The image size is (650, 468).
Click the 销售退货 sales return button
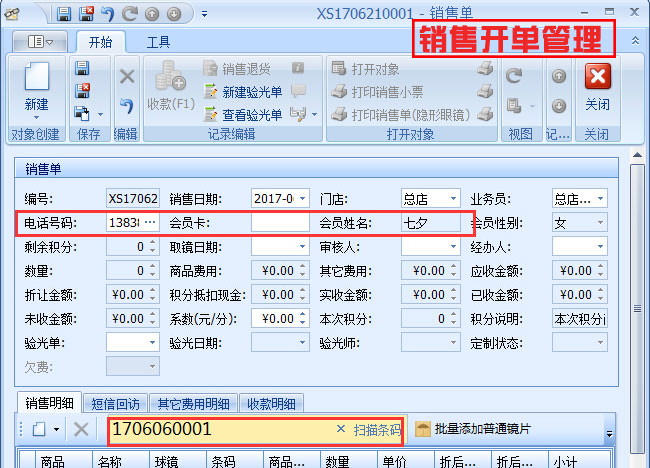coord(237,68)
